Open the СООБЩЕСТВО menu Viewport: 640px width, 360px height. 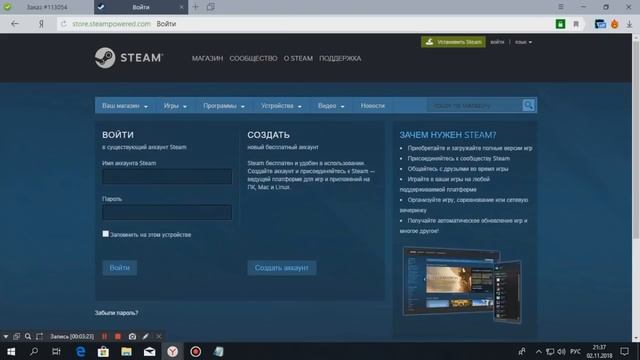click(x=253, y=58)
